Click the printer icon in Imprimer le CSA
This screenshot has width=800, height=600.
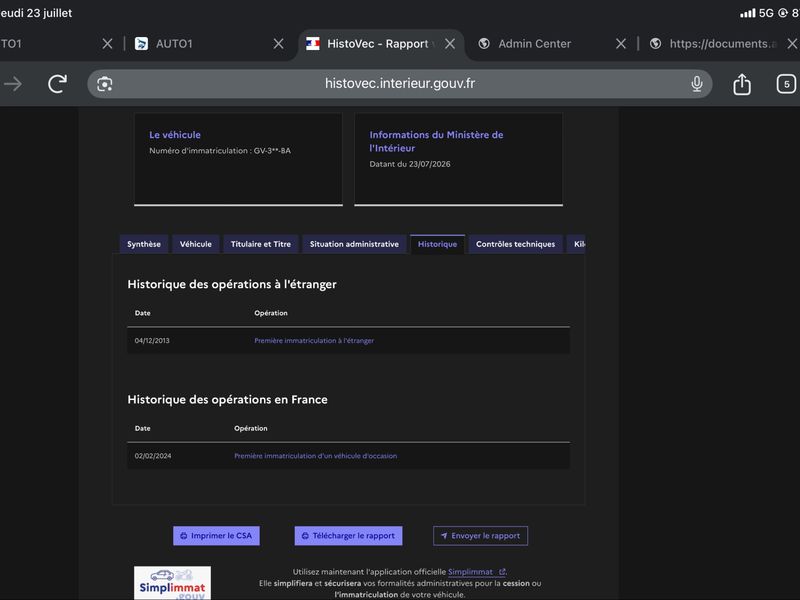click(184, 536)
